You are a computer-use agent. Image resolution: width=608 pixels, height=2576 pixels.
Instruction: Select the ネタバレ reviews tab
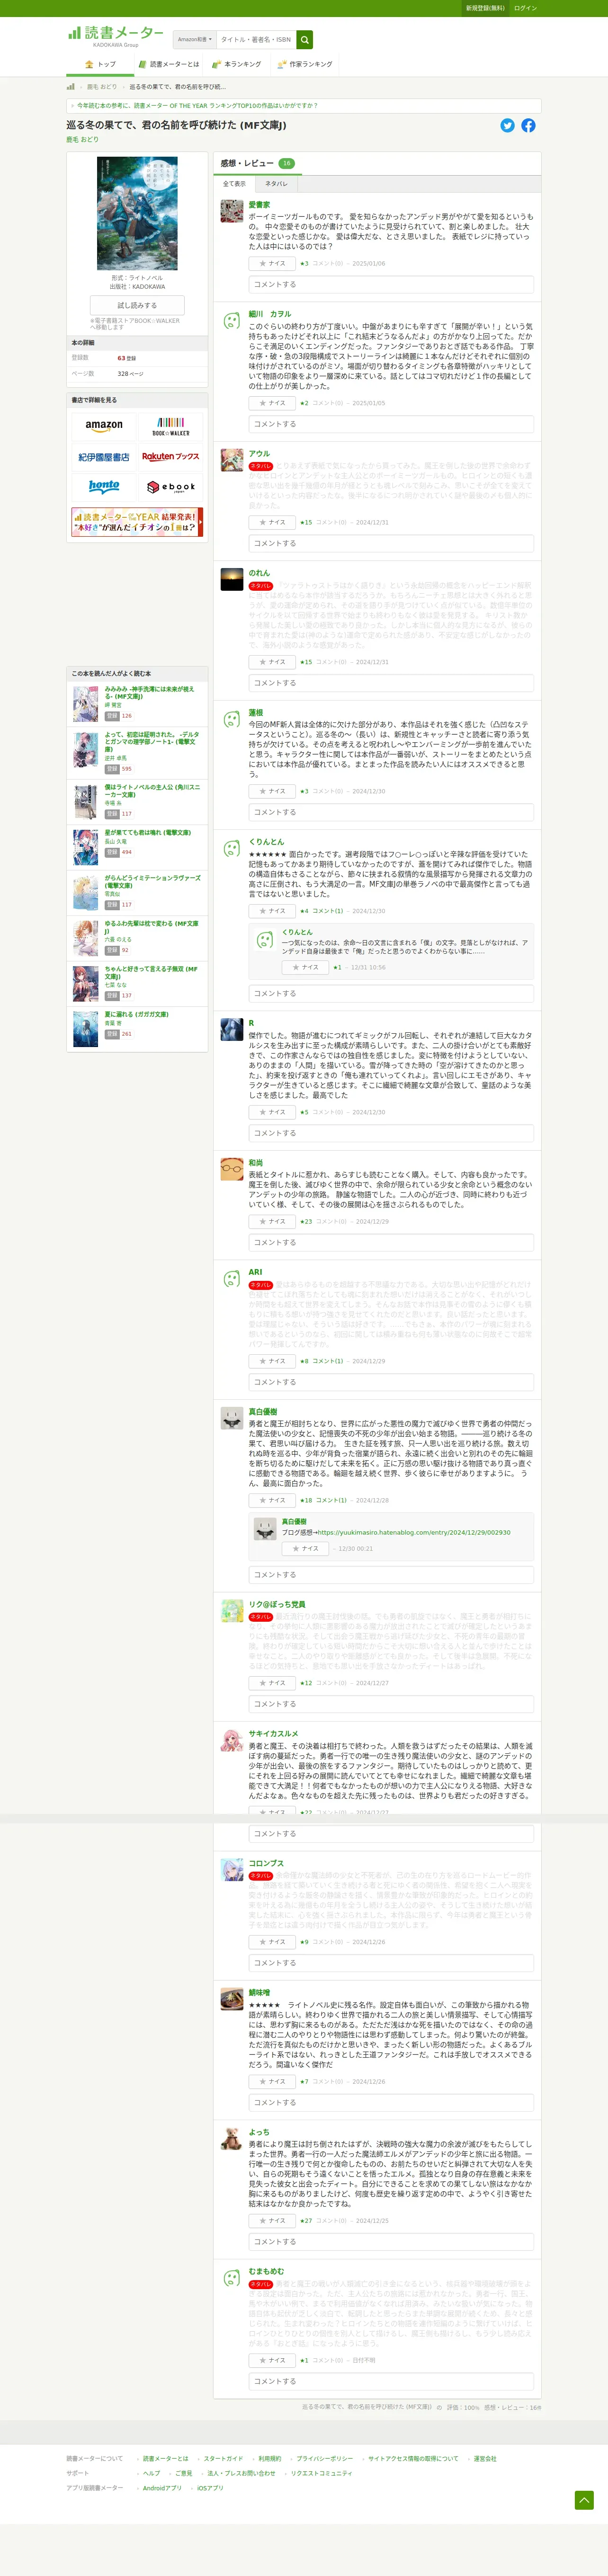276,184
